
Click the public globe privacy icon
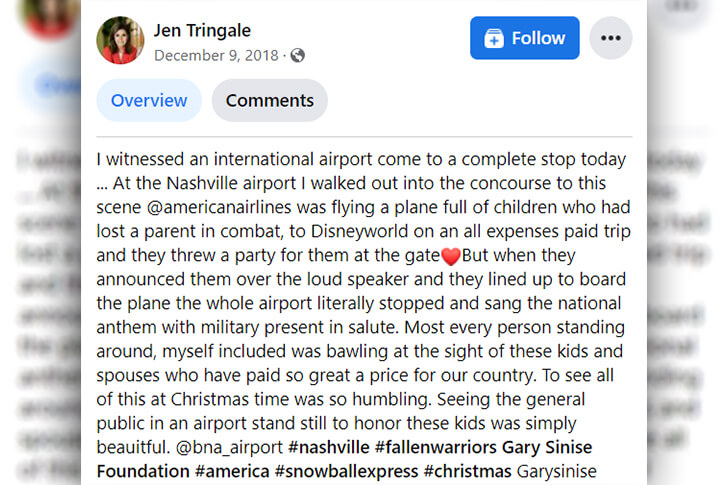coord(298,56)
